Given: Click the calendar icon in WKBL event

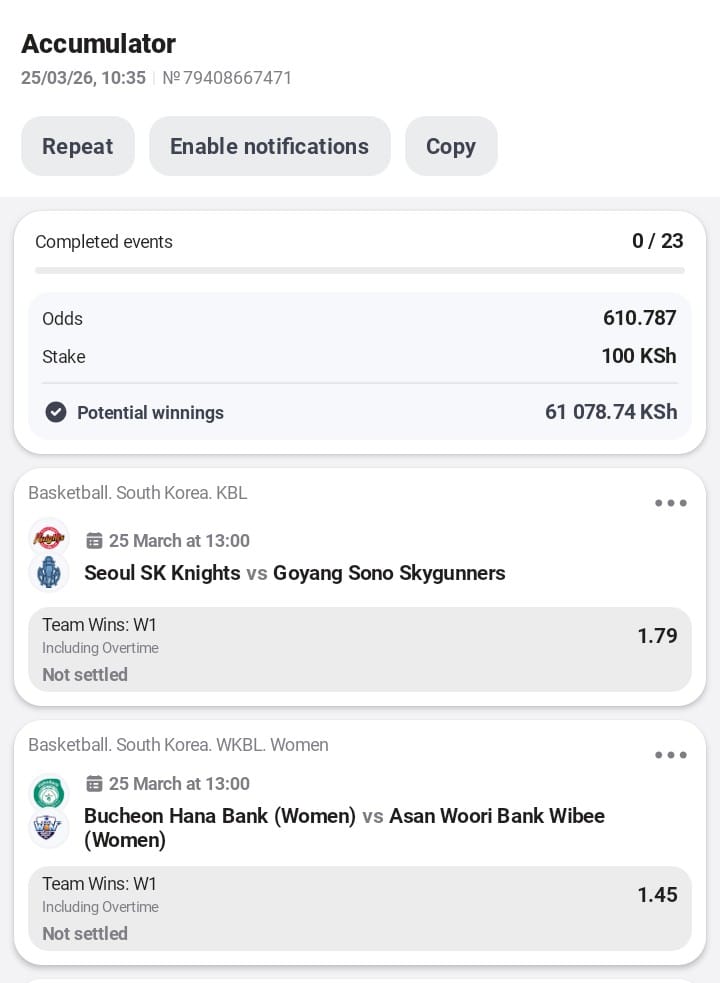Looking at the screenshot, I should 94,784.
